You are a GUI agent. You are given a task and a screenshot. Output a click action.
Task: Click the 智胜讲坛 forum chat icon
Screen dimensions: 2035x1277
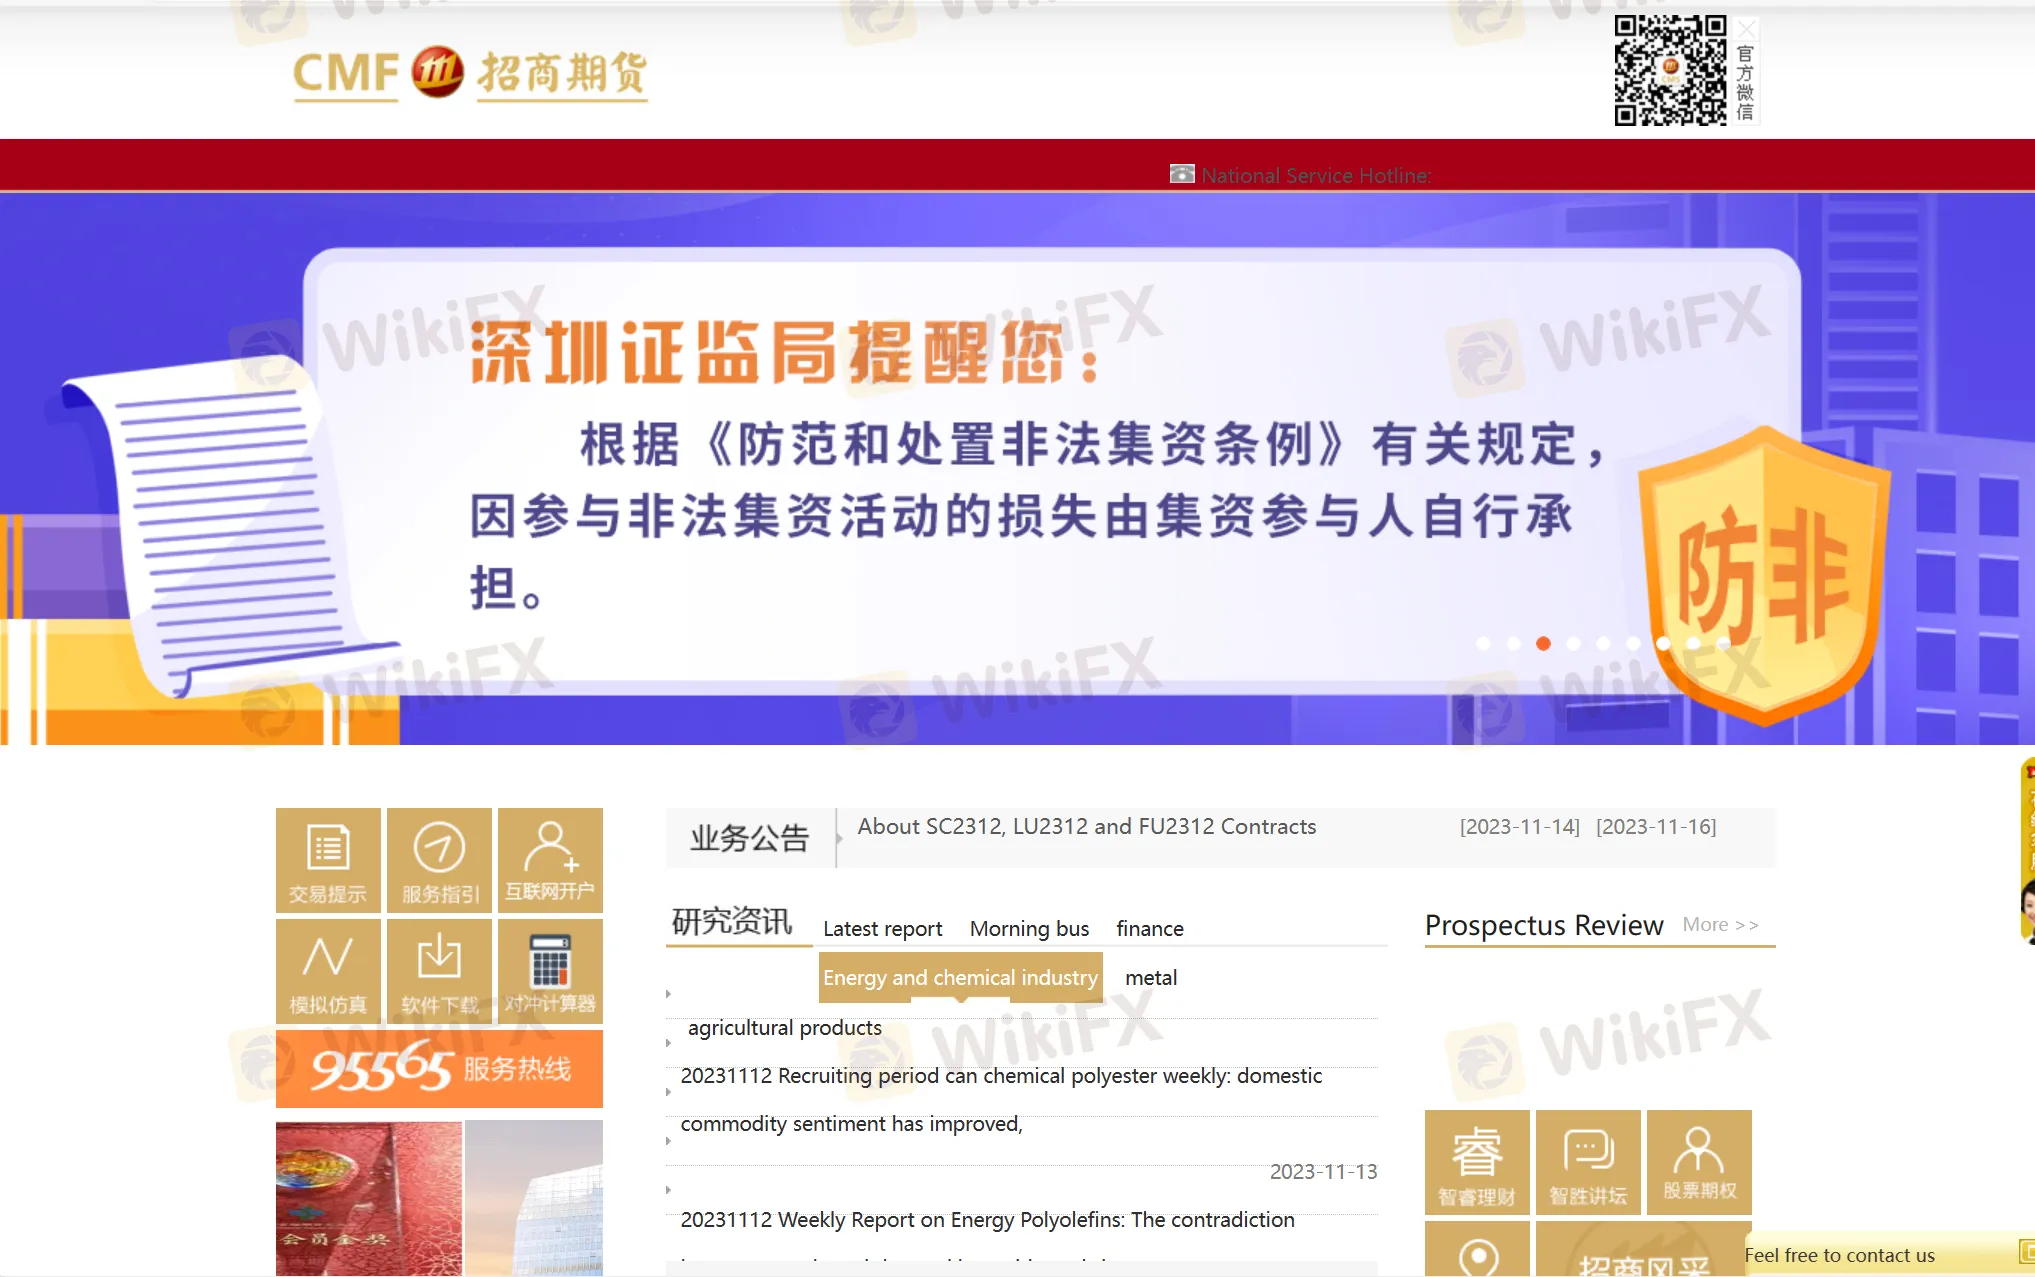pos(1588,1162)
